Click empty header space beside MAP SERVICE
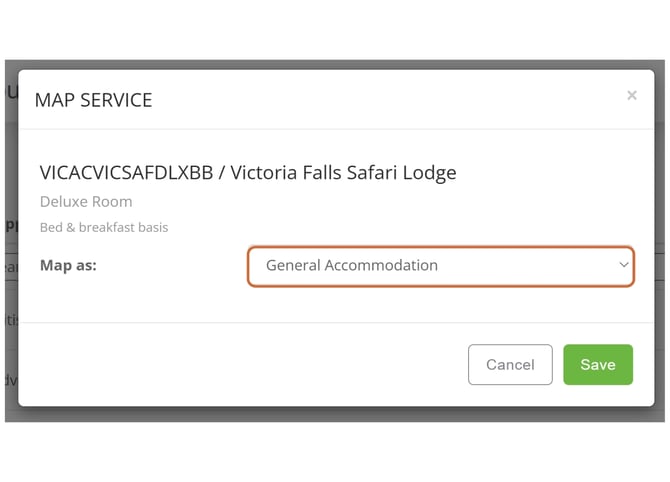This screenshot has height=482, width=670. click(x=380, y=100)
